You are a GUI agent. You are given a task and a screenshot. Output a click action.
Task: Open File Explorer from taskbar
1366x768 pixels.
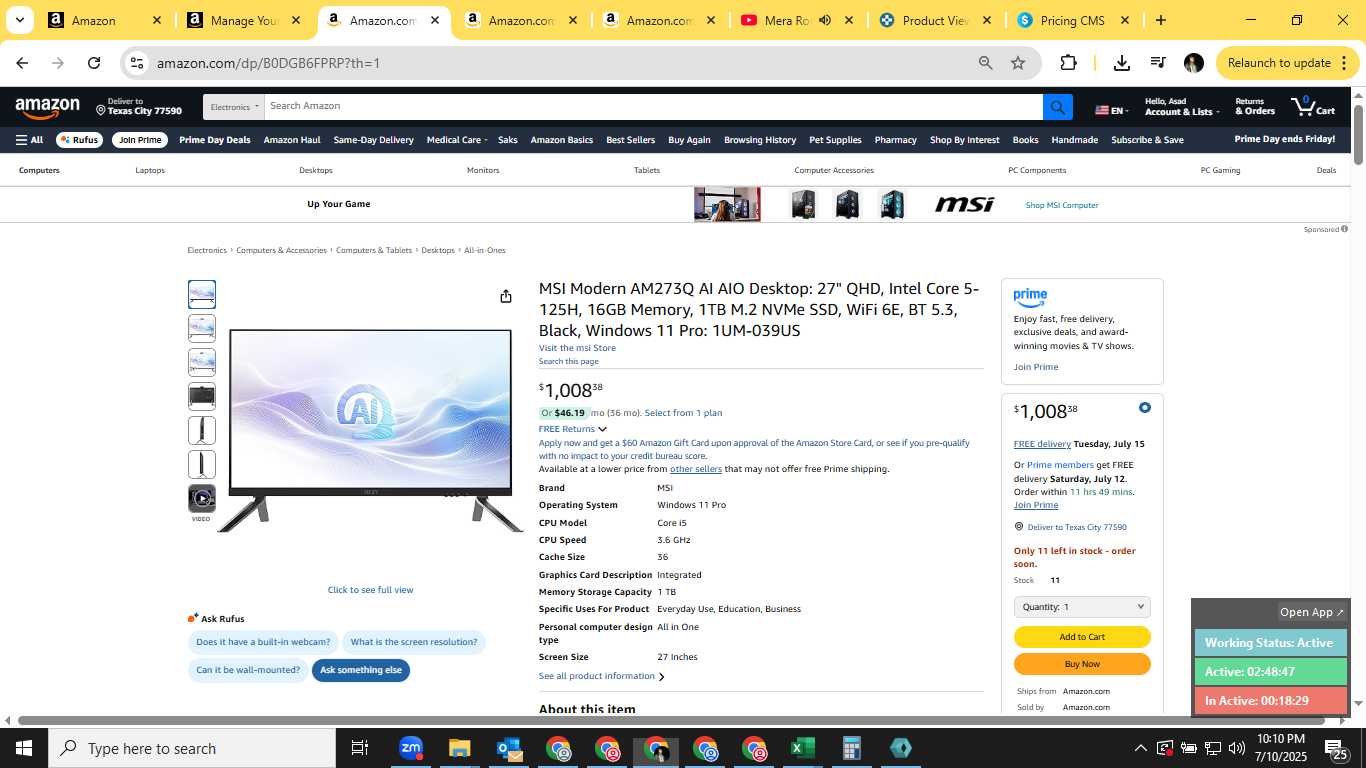(459, 748)
